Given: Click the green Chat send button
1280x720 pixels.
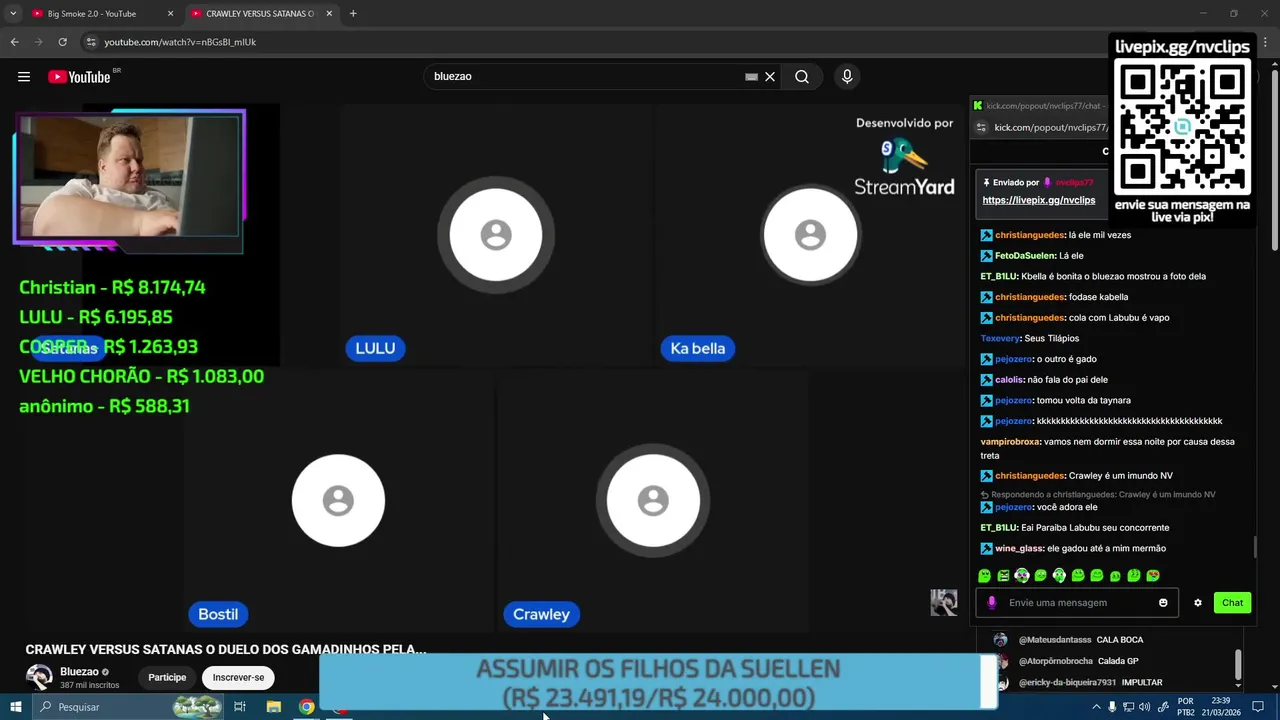Looking at the screenshot, I should point(1232,602).
